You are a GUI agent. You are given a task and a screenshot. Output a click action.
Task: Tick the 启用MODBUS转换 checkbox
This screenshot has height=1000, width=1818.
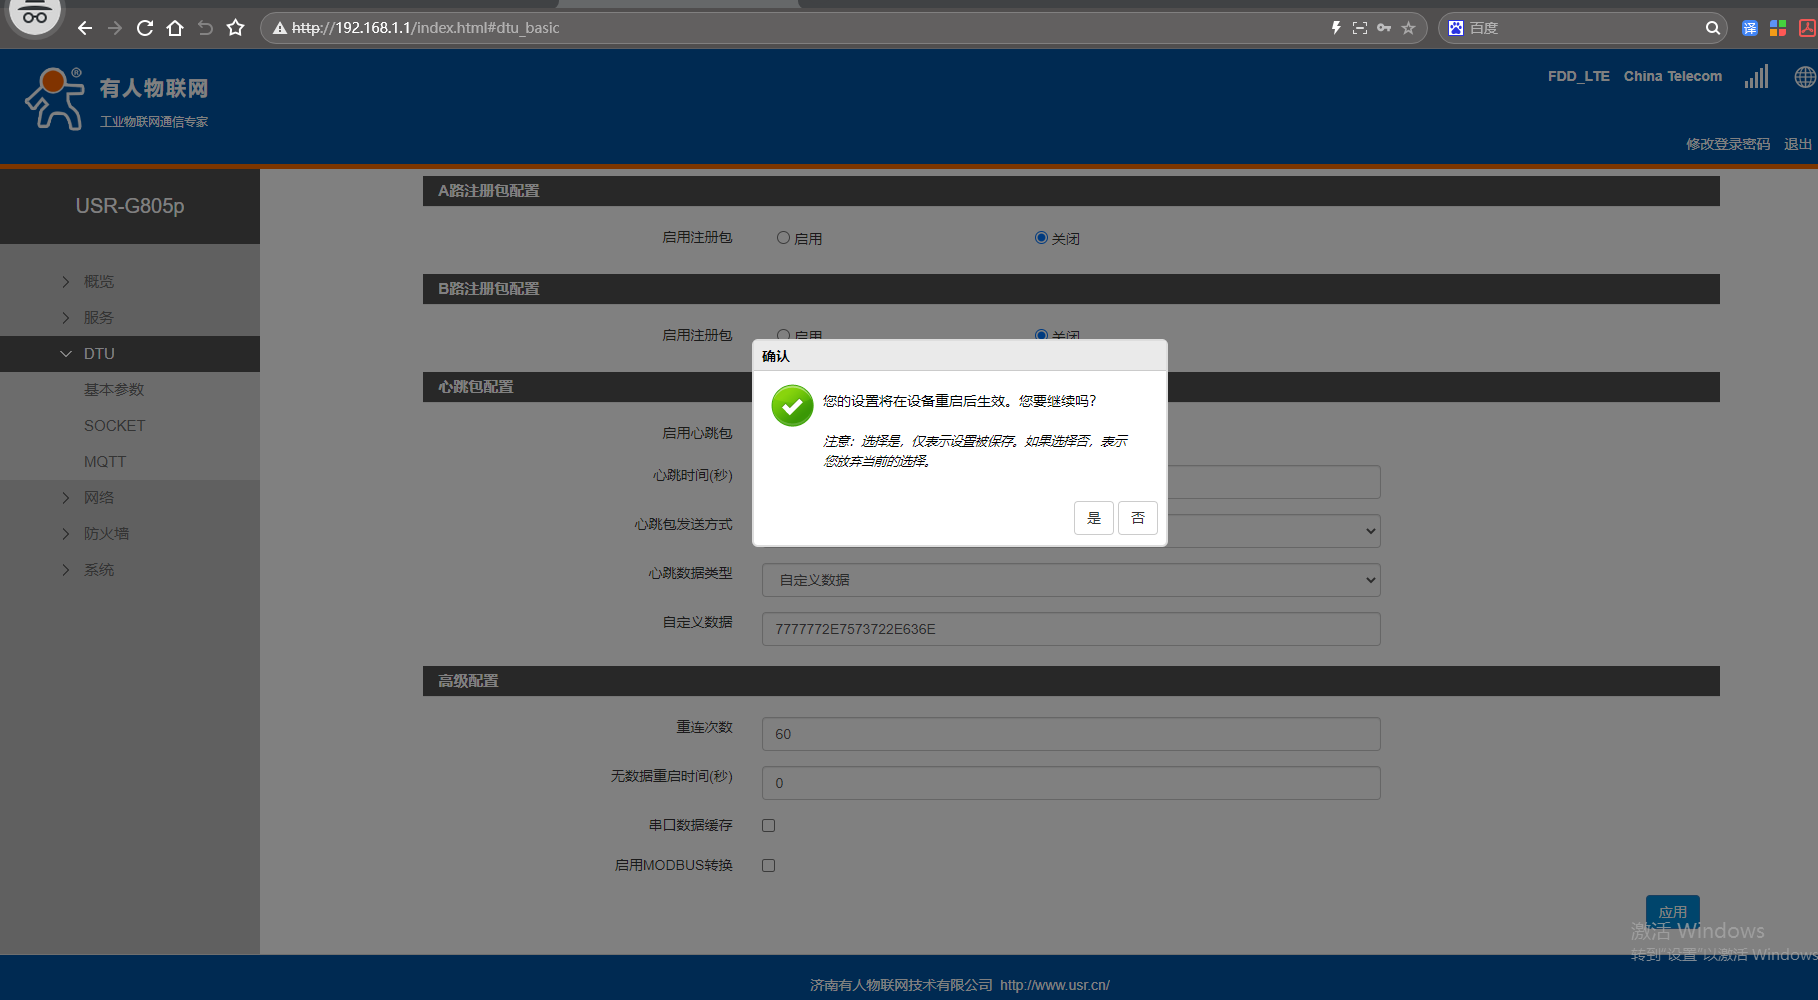[768, 866]
